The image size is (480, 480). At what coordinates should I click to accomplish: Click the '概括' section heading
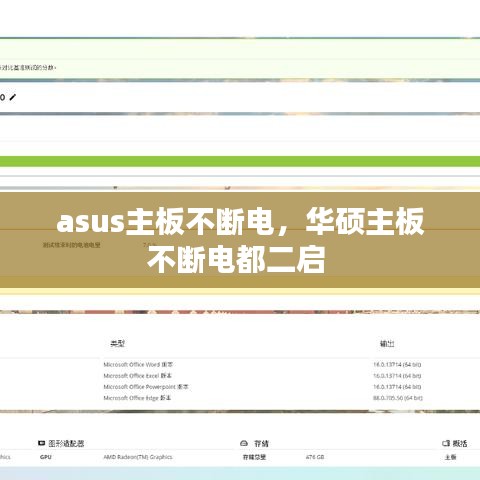point(460,443)
